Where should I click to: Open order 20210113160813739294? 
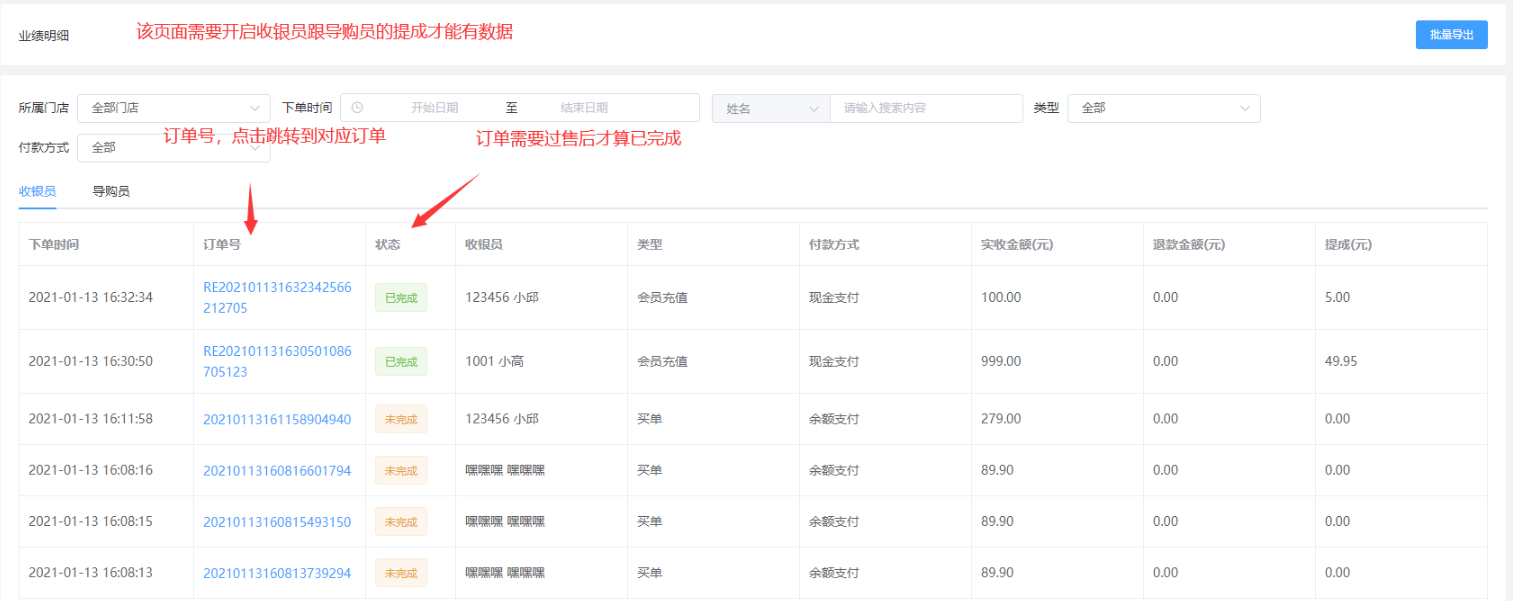click(x=277, y=573)
